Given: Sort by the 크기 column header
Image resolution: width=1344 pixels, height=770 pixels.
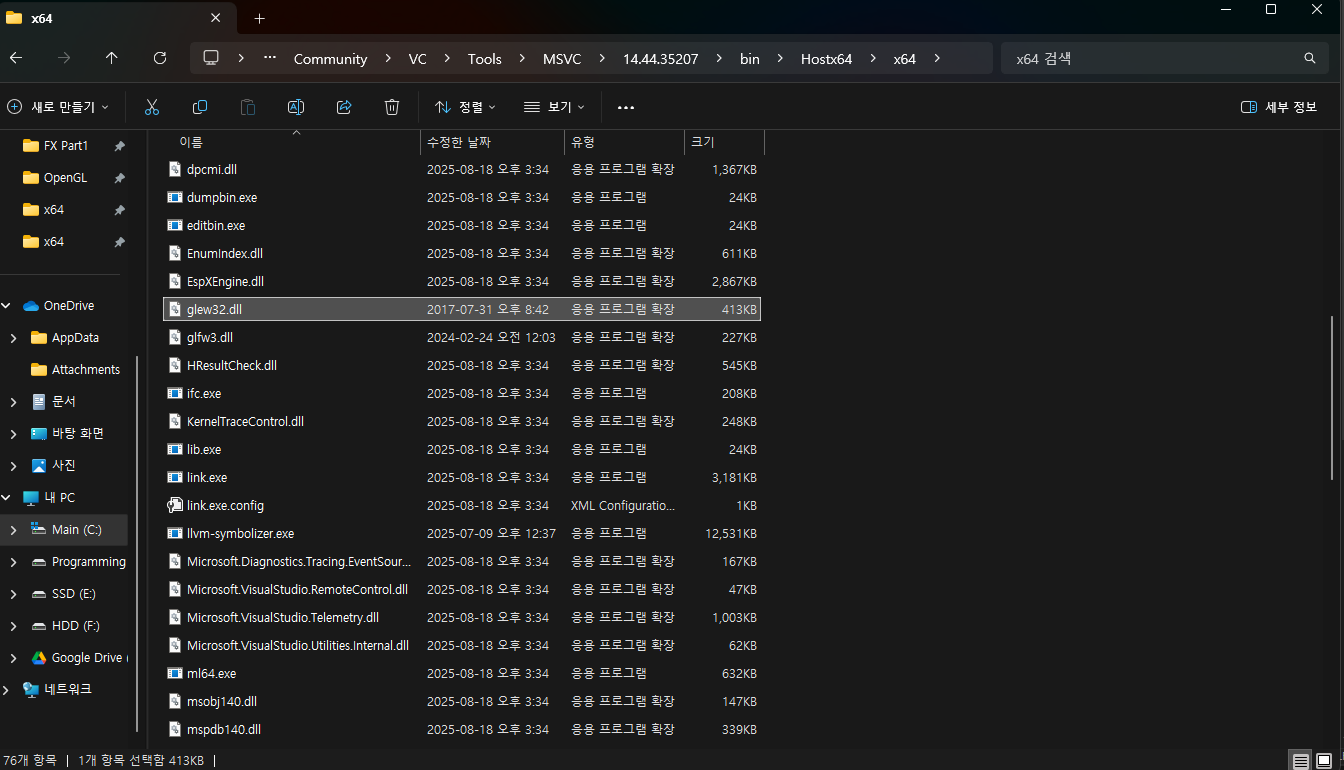Looking at the screenshot, I should coord(724,142).
